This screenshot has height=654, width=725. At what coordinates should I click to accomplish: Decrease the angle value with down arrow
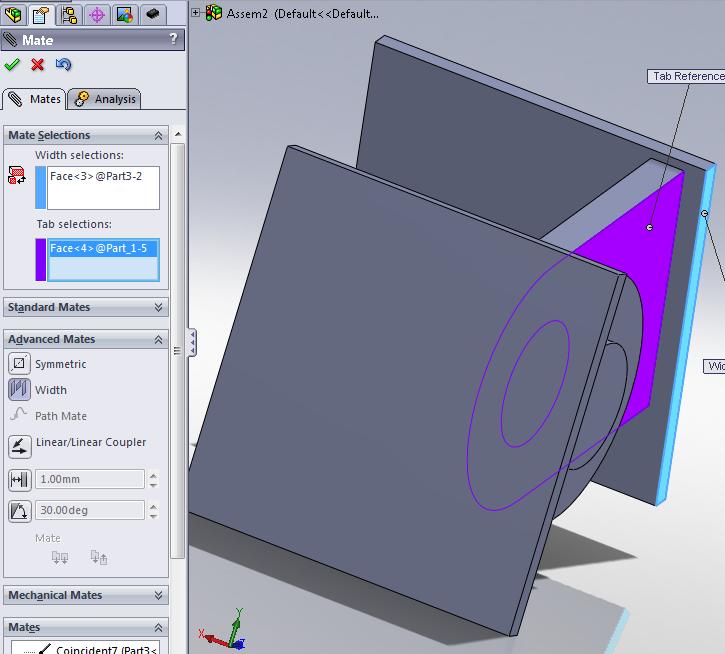click(x=153, y=515)
